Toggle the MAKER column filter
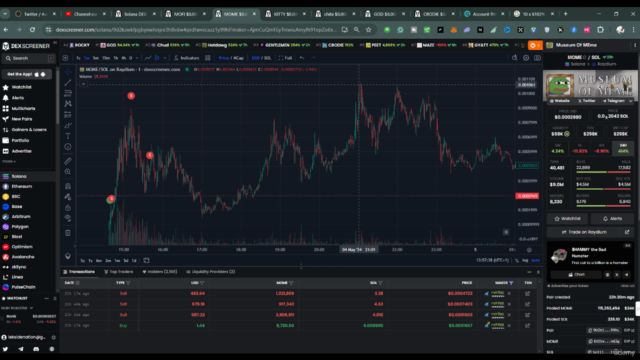The width and height of the screenshot is (640, 360). coord(511,283)
